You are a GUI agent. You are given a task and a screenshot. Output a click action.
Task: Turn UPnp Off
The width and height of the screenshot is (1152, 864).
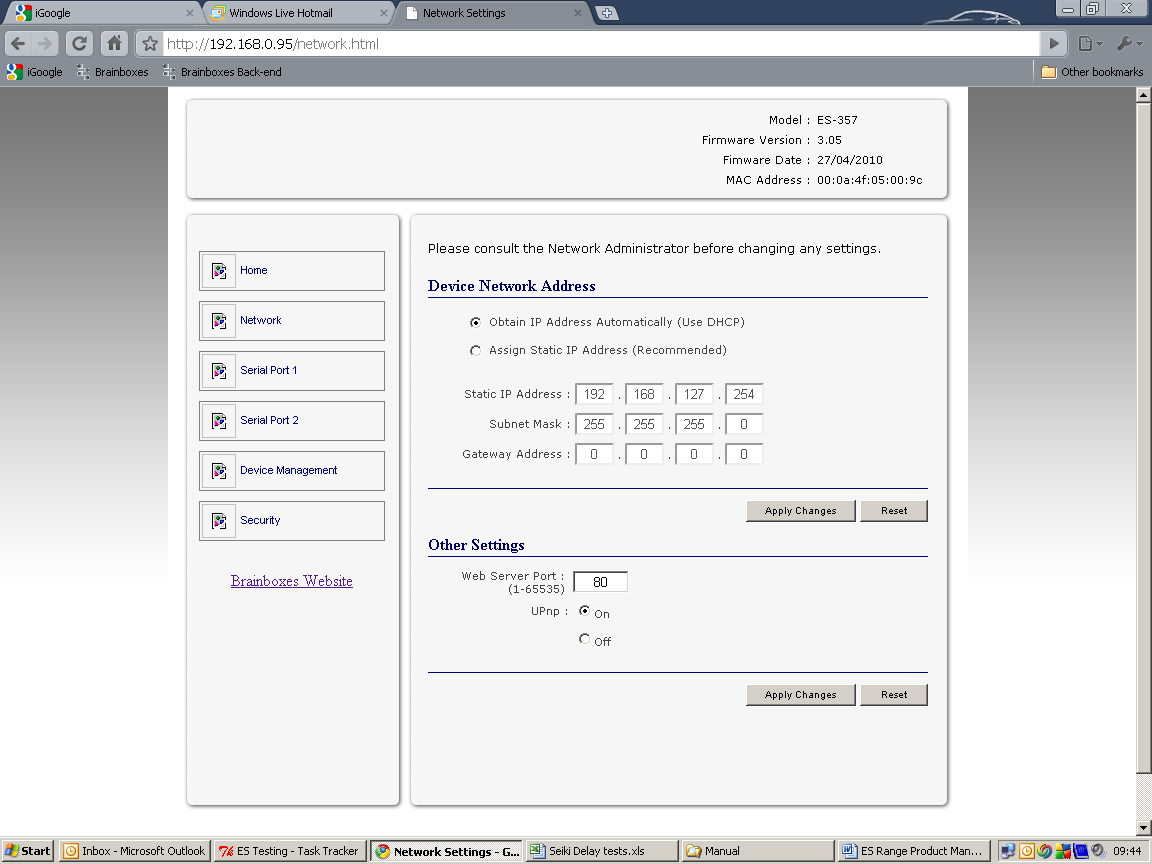[x=584, y=639]
